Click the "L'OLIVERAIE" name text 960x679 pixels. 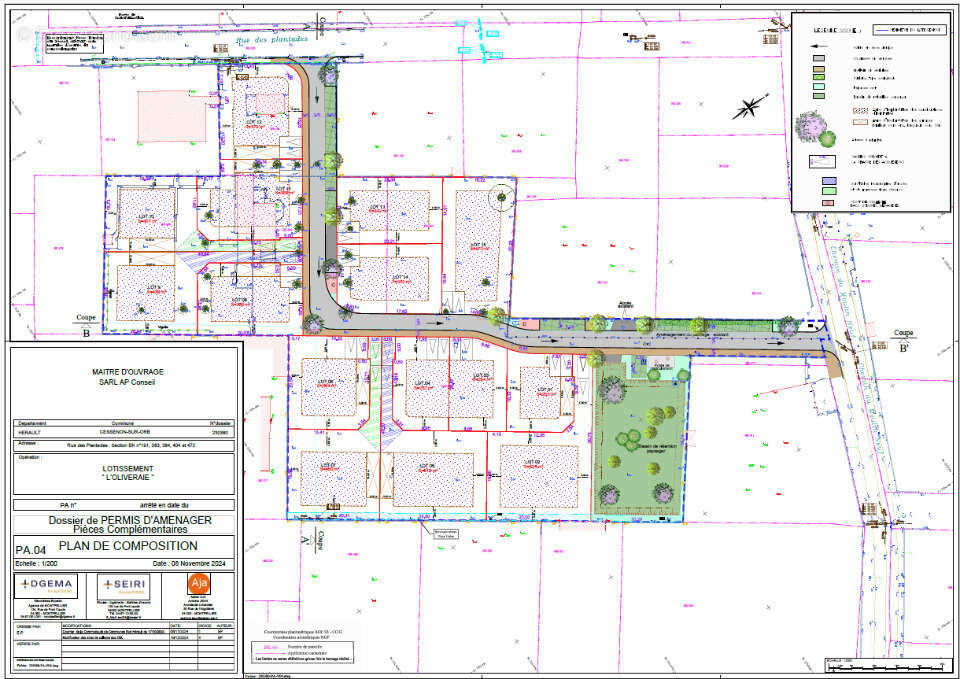pyautogui.click(x=127, y=478)
